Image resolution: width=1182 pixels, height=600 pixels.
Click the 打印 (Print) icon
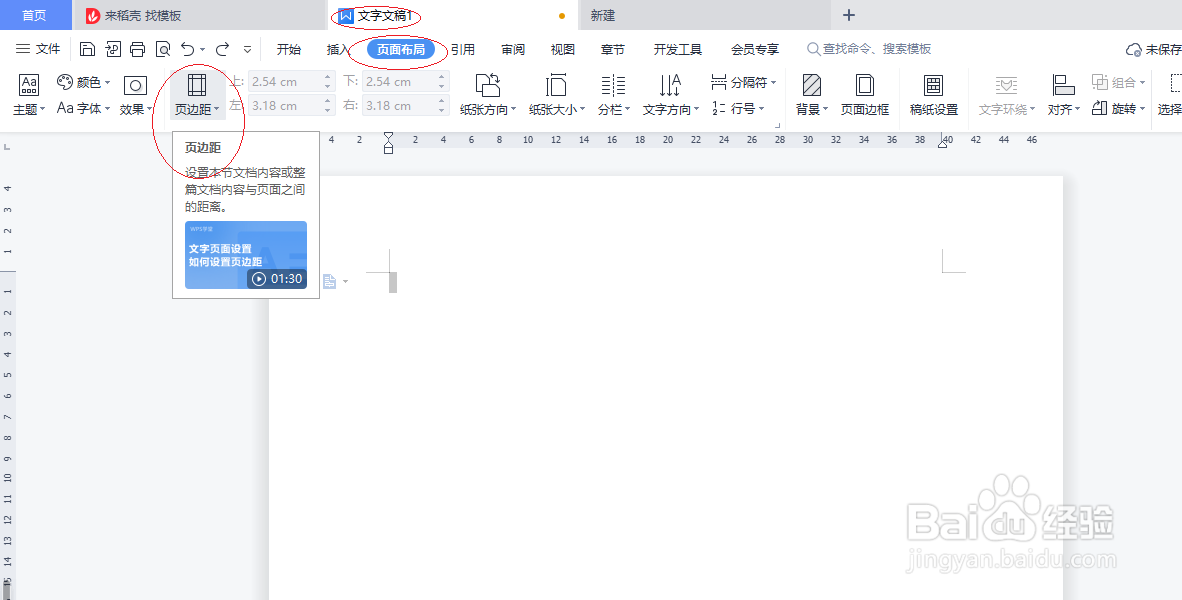click(x=137, y=47)
